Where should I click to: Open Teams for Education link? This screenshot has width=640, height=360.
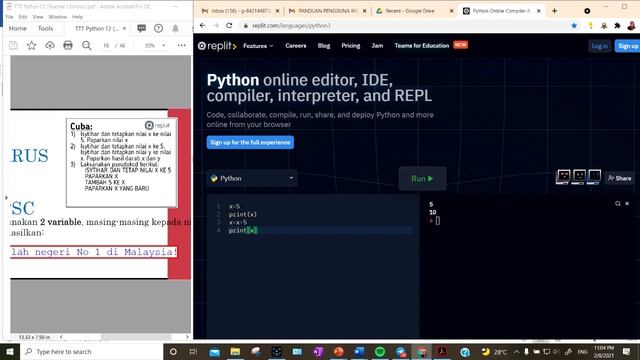pos(422,46)
